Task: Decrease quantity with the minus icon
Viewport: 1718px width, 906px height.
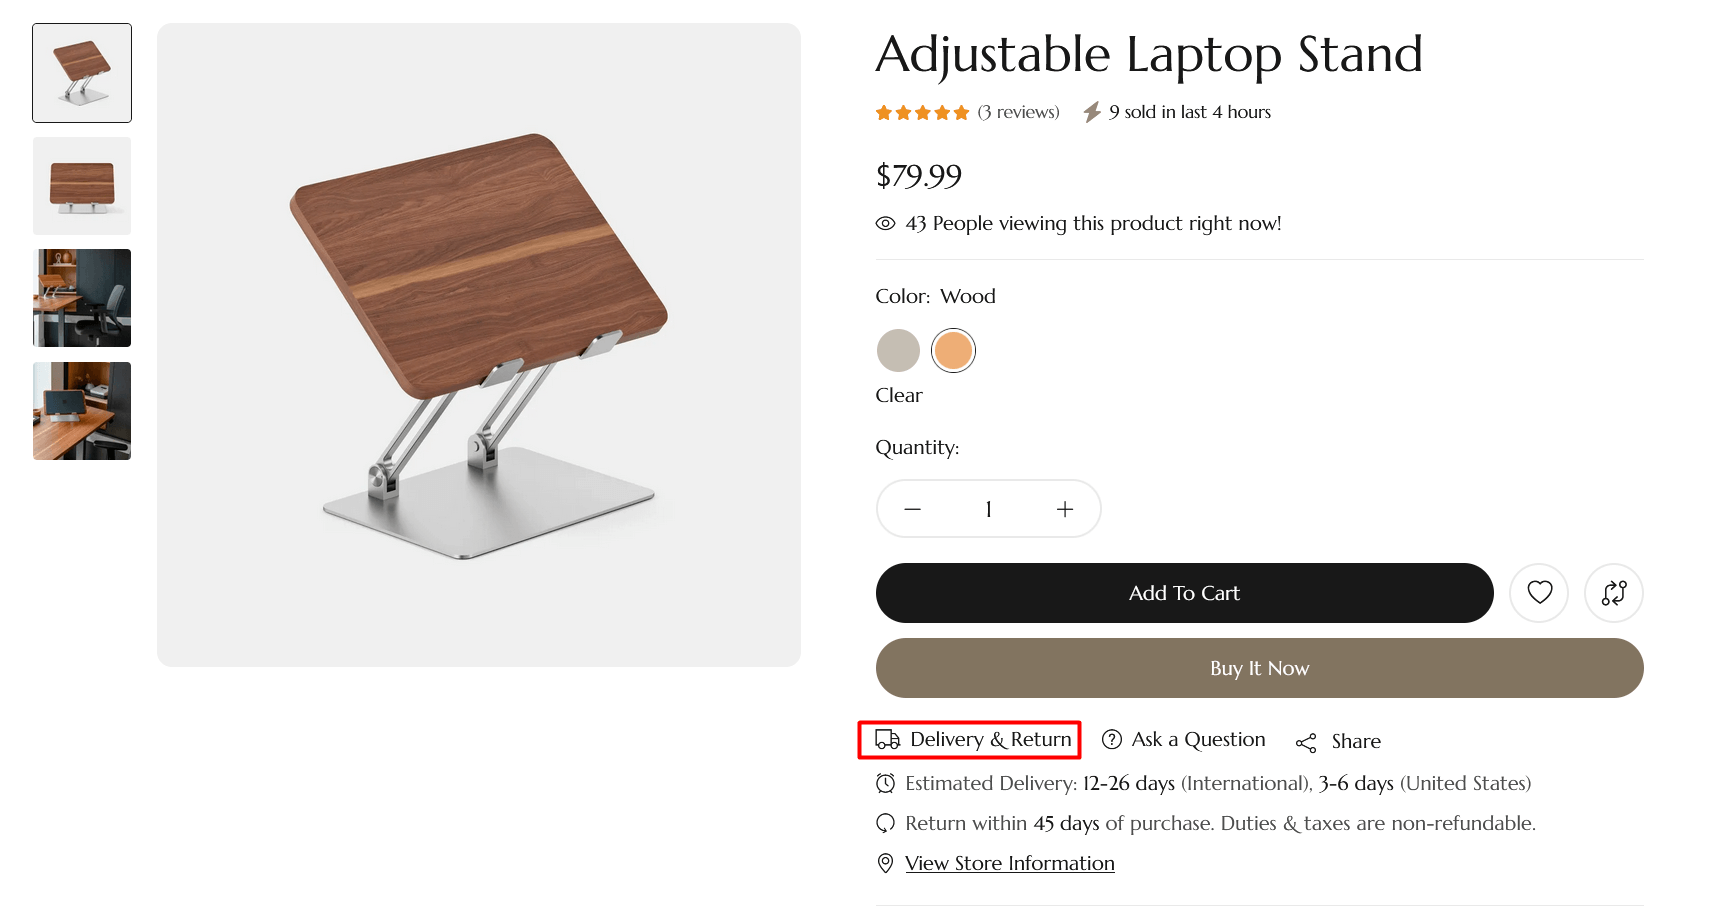Action: pyautogui.click(x=912, y=509)
